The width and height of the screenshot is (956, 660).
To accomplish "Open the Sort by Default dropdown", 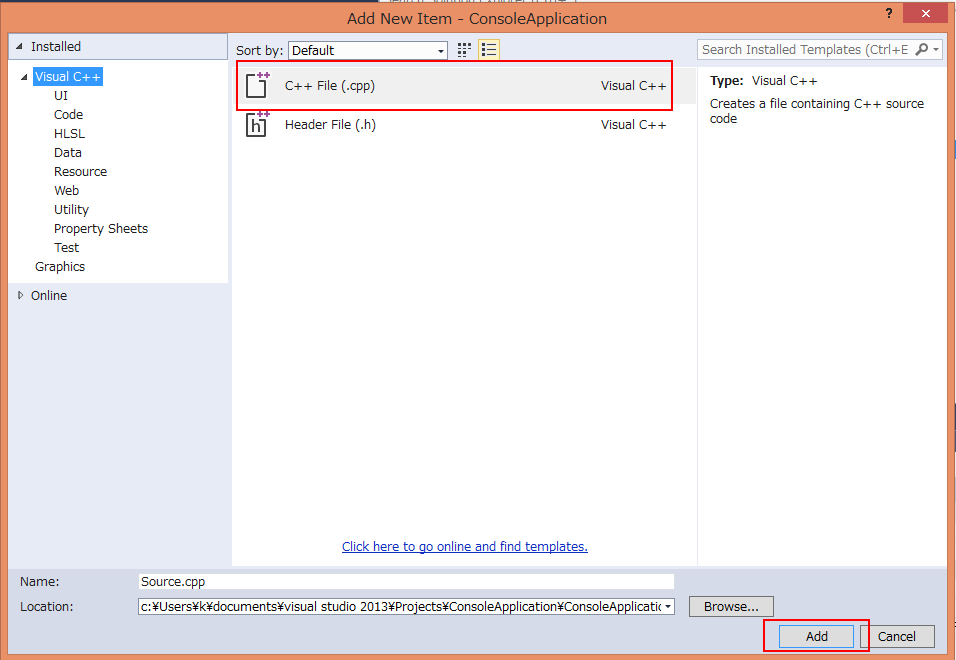I will tap(368, 51).
